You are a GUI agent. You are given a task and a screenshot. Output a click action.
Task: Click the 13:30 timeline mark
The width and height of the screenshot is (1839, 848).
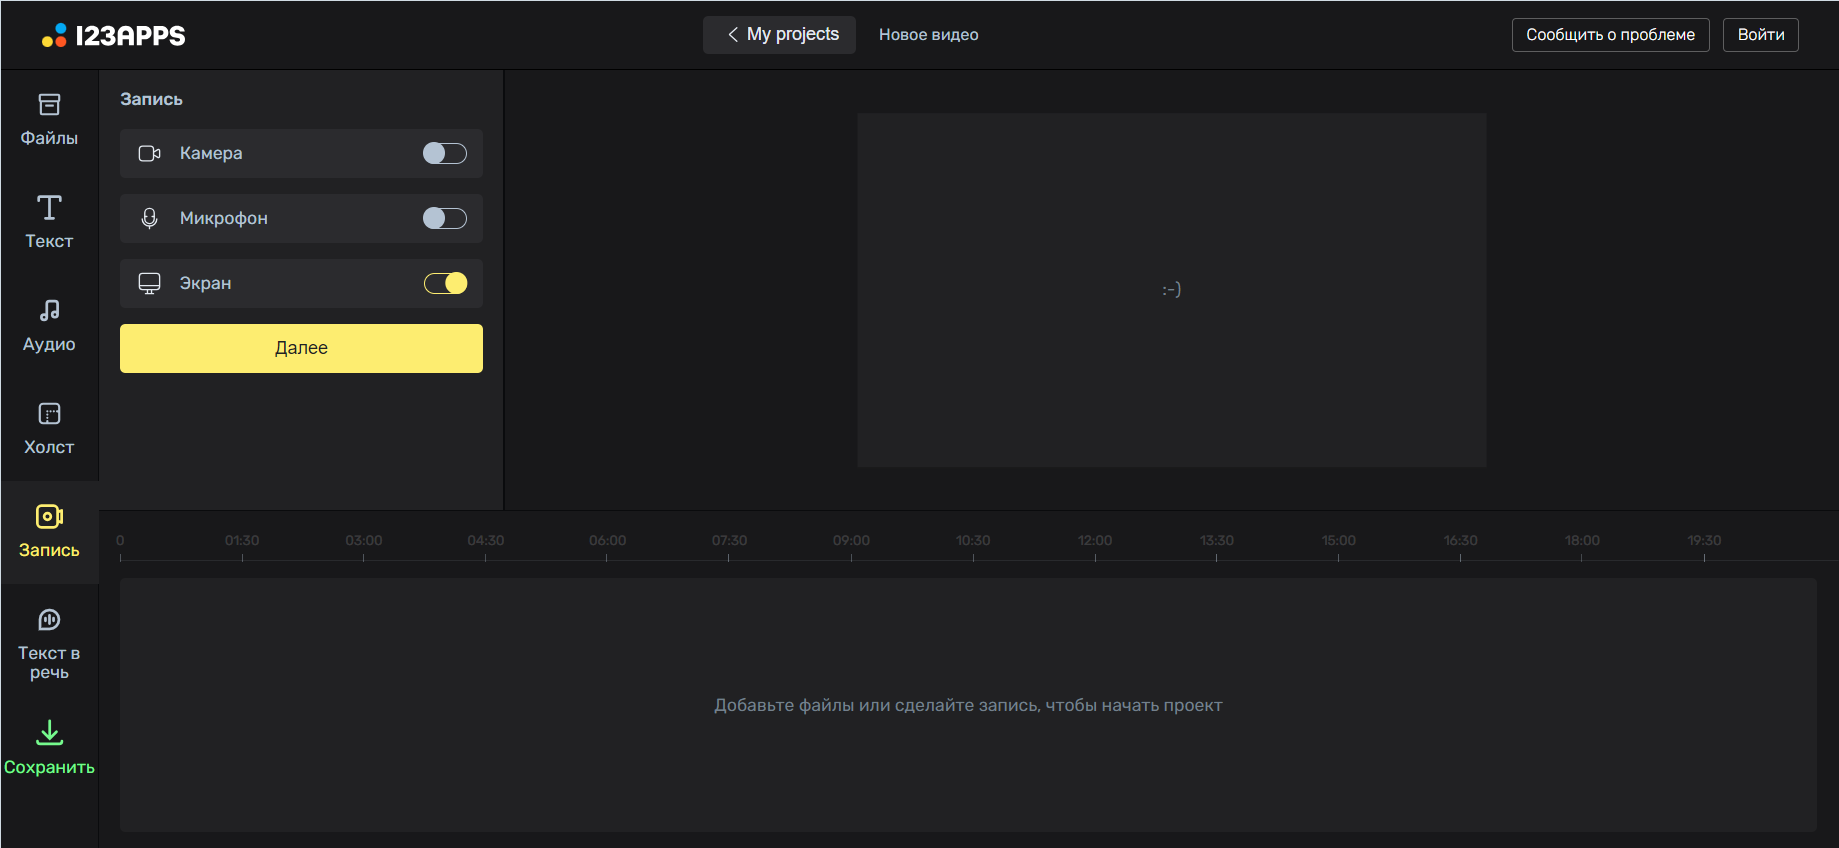point(1217,541)
